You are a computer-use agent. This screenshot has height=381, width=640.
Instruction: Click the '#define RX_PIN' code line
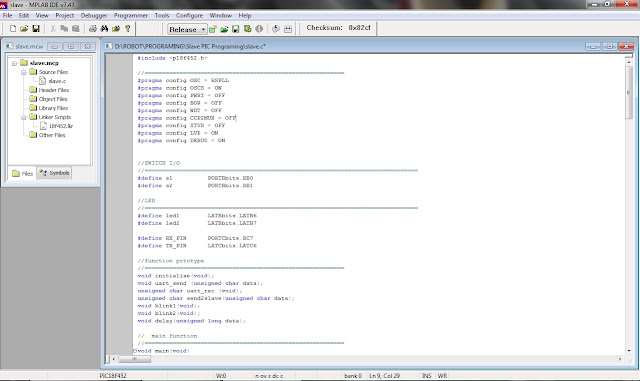click(x=195, y=238)
